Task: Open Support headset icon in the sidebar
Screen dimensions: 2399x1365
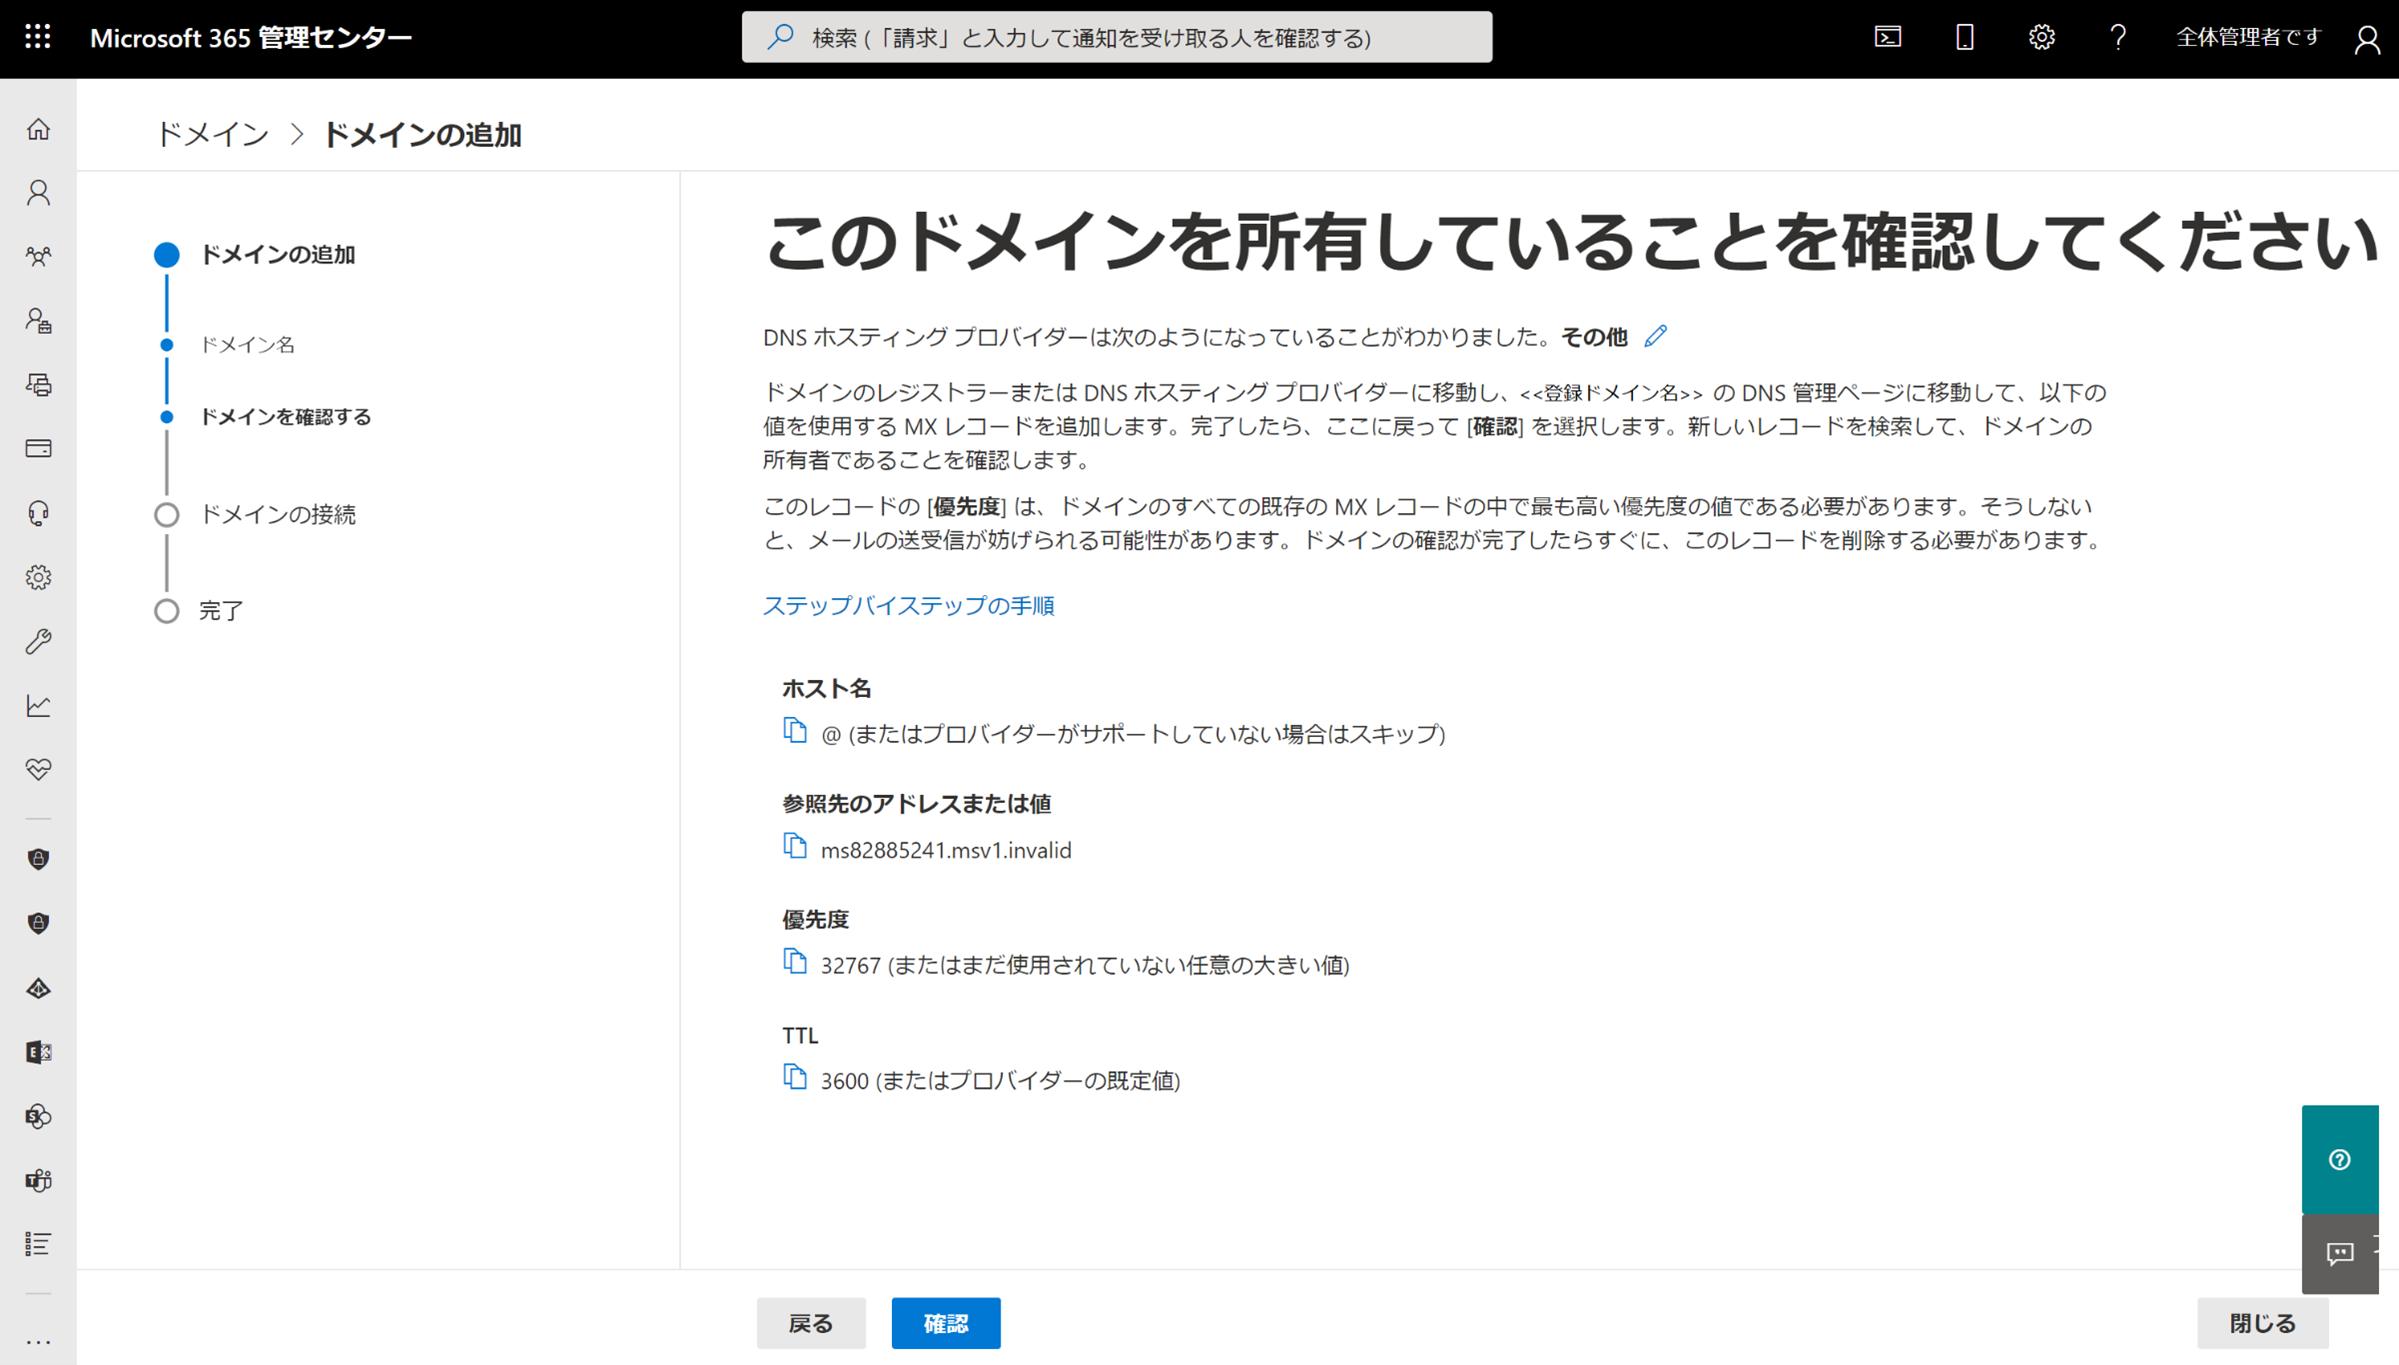Action: tap(38, 513)
